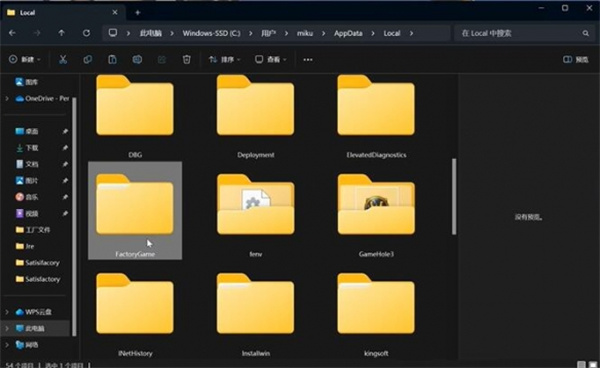
Task: Select the Installwin folder
Action: pos(256,315)
